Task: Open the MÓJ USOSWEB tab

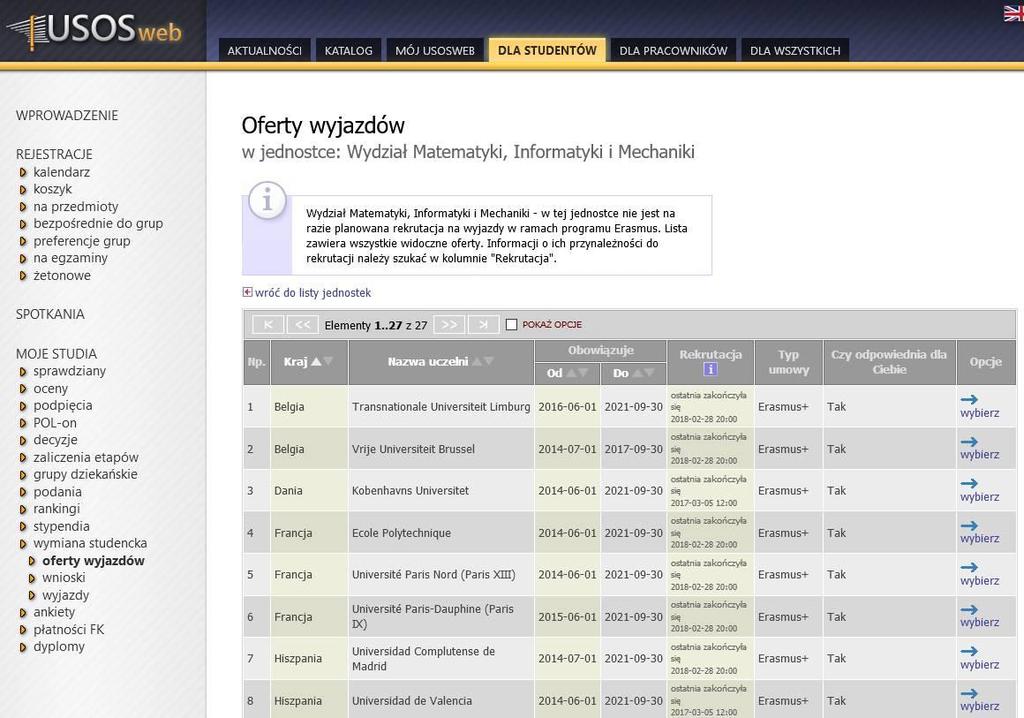Action: point(435,50)
